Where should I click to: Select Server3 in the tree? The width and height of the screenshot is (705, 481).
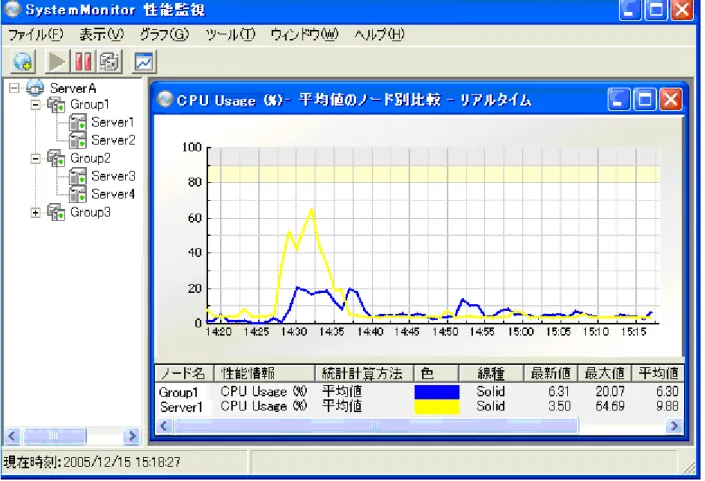[x=113, y=176]
